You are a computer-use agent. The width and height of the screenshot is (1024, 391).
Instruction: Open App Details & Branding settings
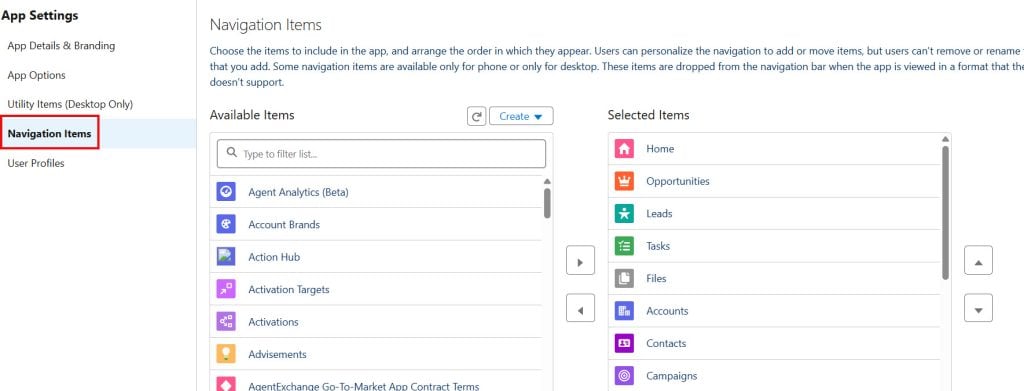point(61,46)
